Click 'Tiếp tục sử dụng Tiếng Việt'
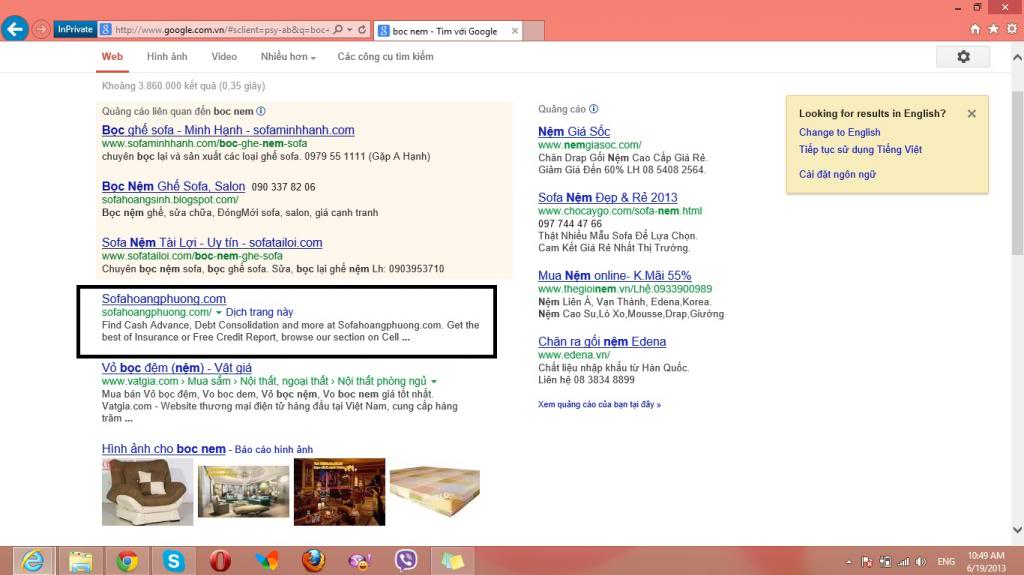The width and height of the screenshot is (1024, 575). 860,150
